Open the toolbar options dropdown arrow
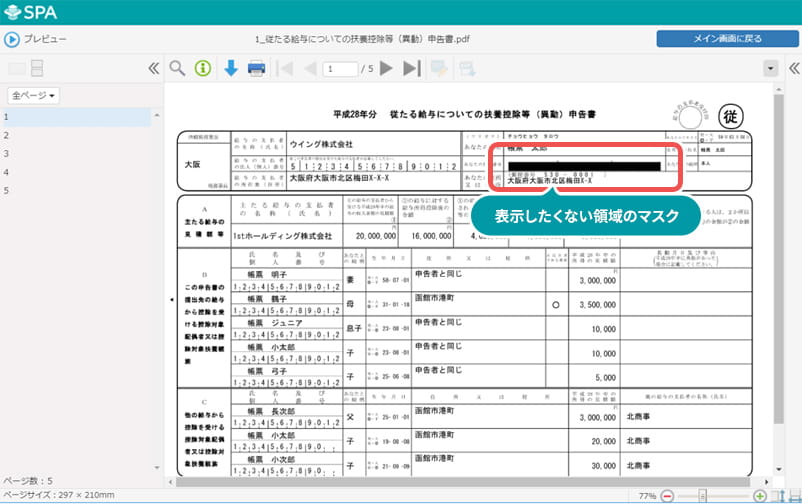 (x=771, y=68)
